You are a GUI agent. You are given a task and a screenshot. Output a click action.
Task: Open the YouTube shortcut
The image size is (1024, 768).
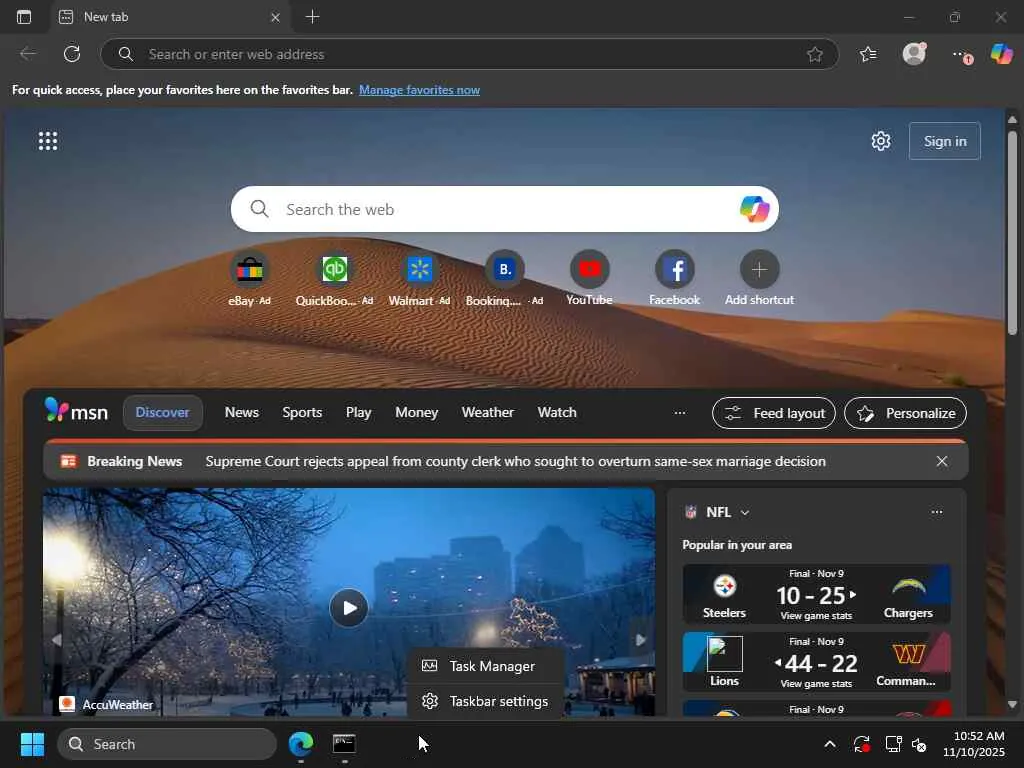point(589,279)
